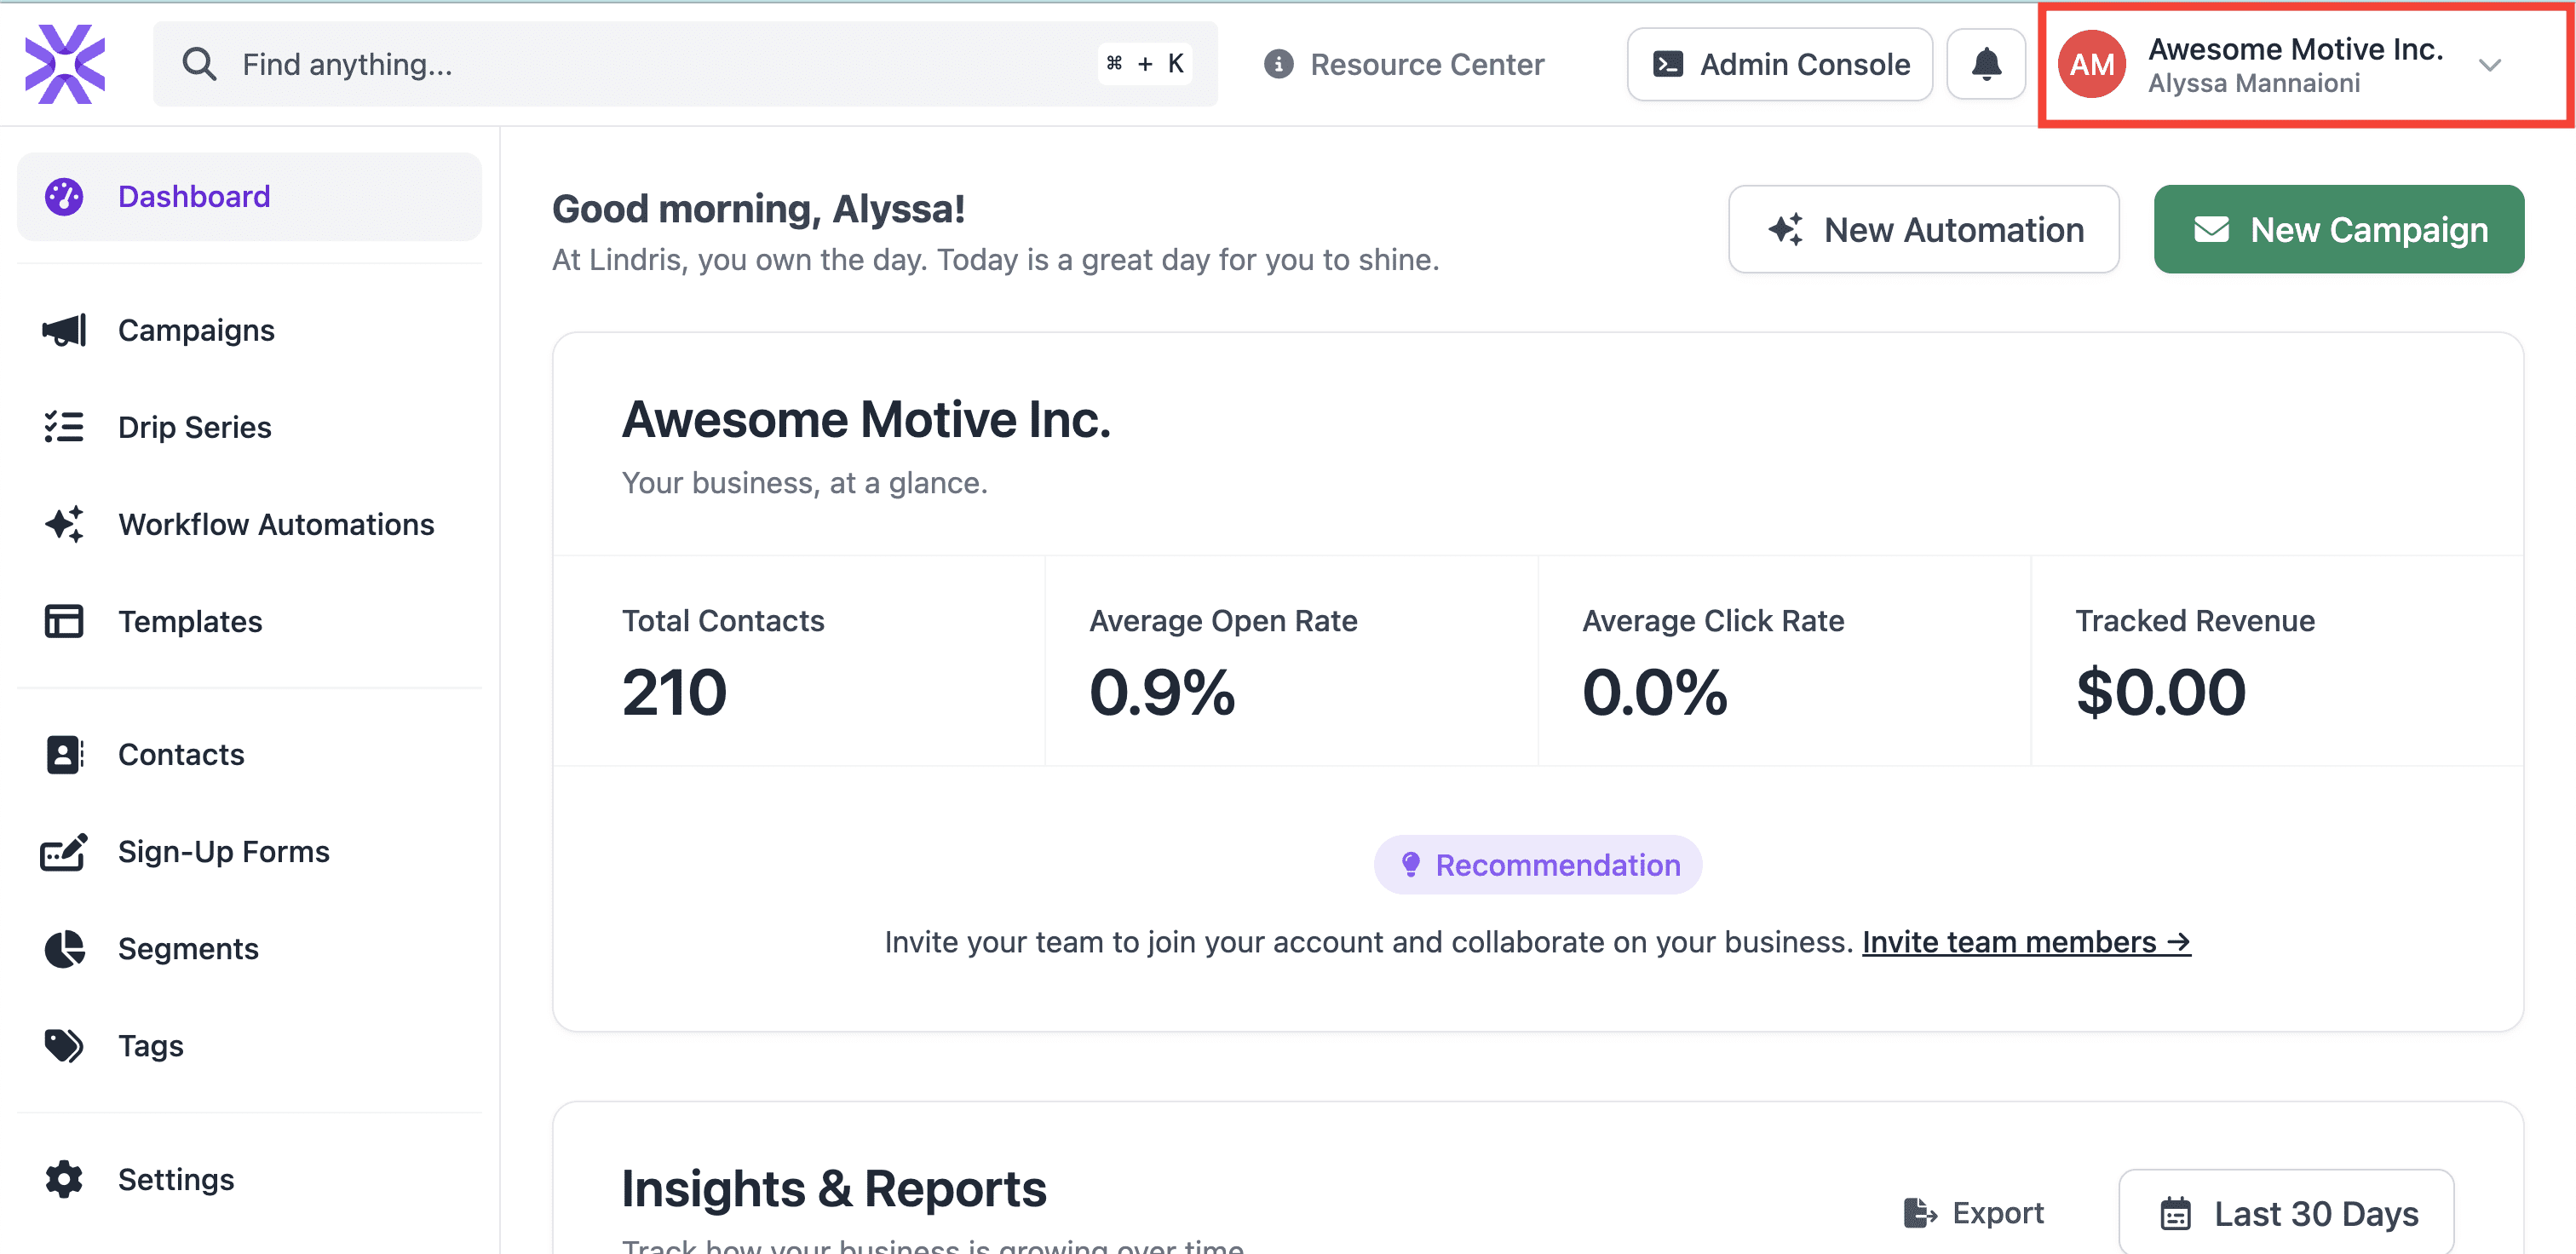
Task: Open Contacts from the sidebar menu
Action: (181, 754)
